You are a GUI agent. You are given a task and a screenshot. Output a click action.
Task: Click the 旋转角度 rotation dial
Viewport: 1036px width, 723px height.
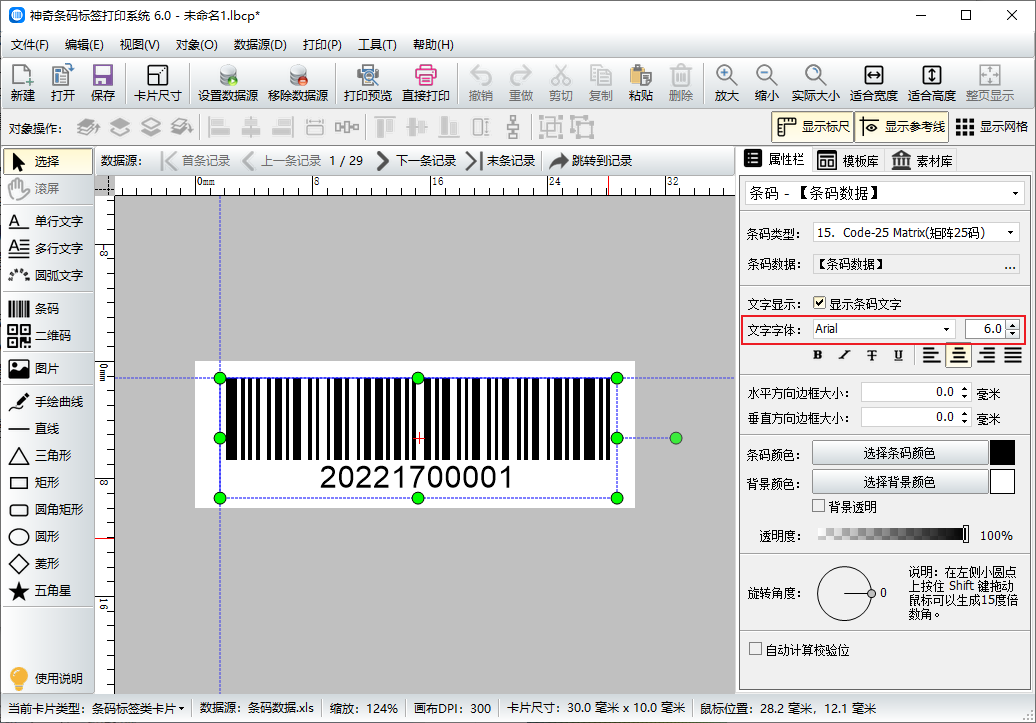(x=845, y=593)
